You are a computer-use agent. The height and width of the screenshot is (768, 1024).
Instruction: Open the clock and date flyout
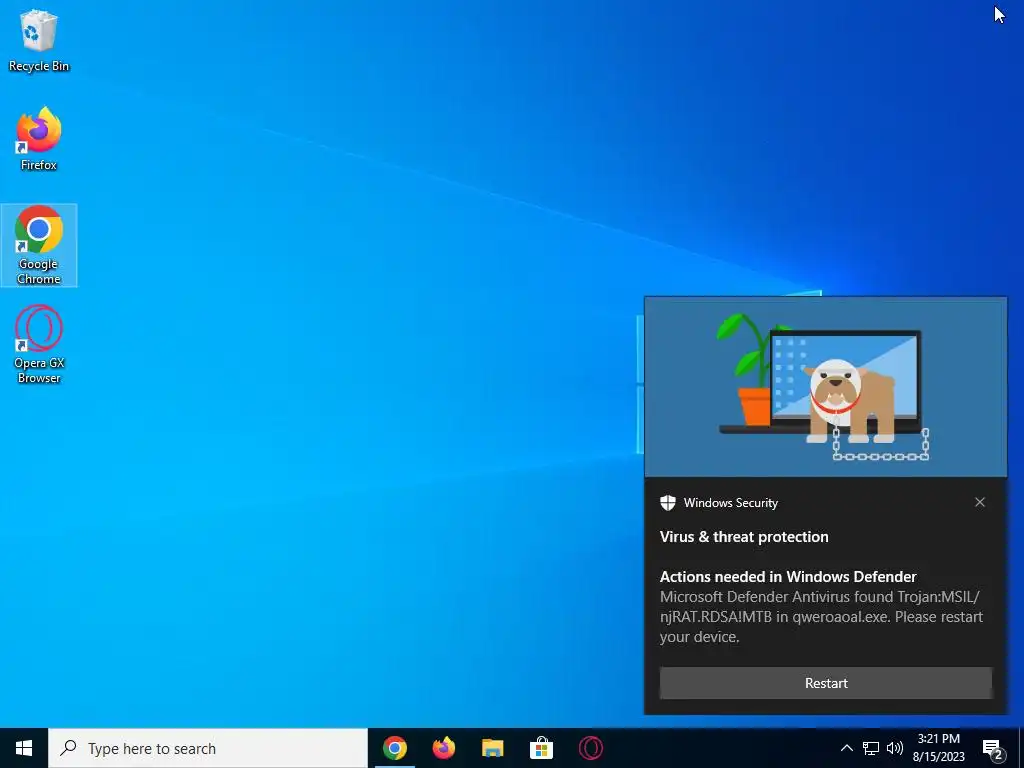[938, 748]
